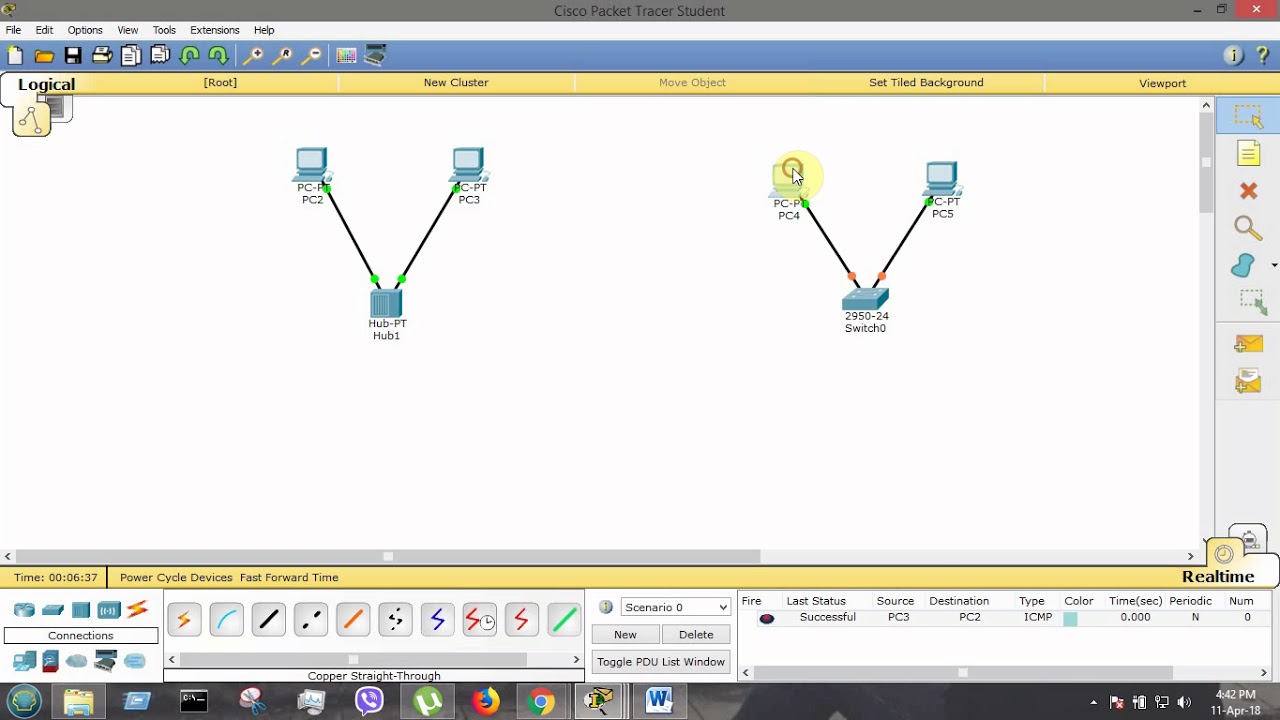Viewport: 1280px width, 720px height.
Task: Save the topology with the floppy icon
Action: [73, 56]
